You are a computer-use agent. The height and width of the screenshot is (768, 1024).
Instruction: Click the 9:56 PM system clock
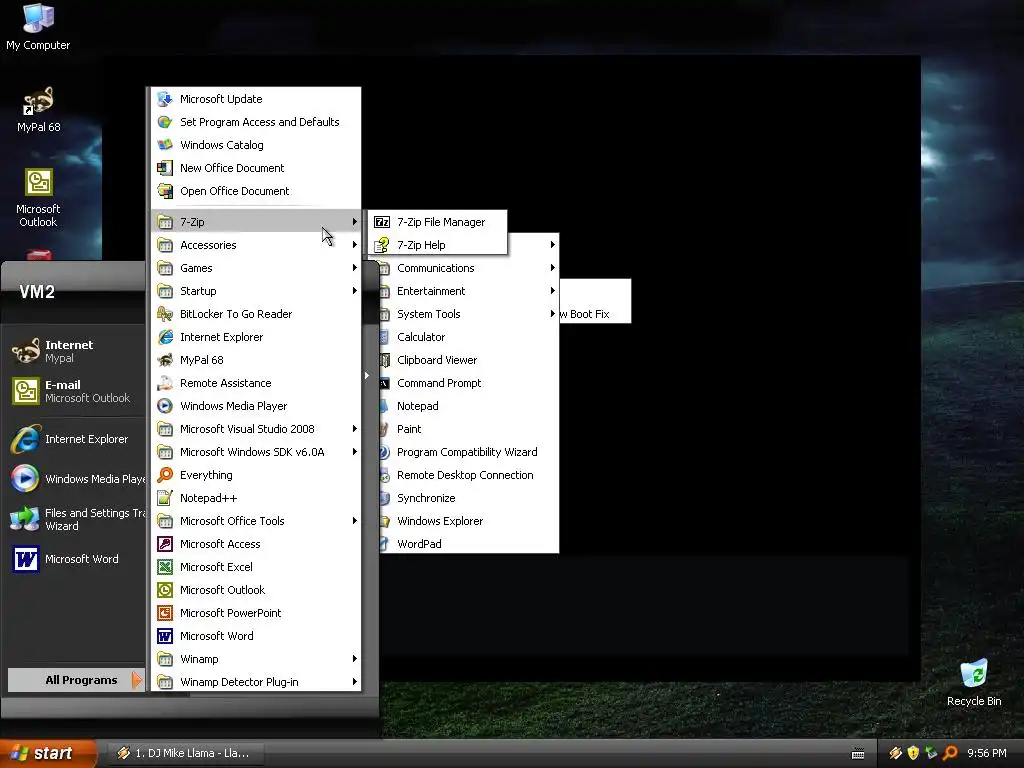click(987, 753)
